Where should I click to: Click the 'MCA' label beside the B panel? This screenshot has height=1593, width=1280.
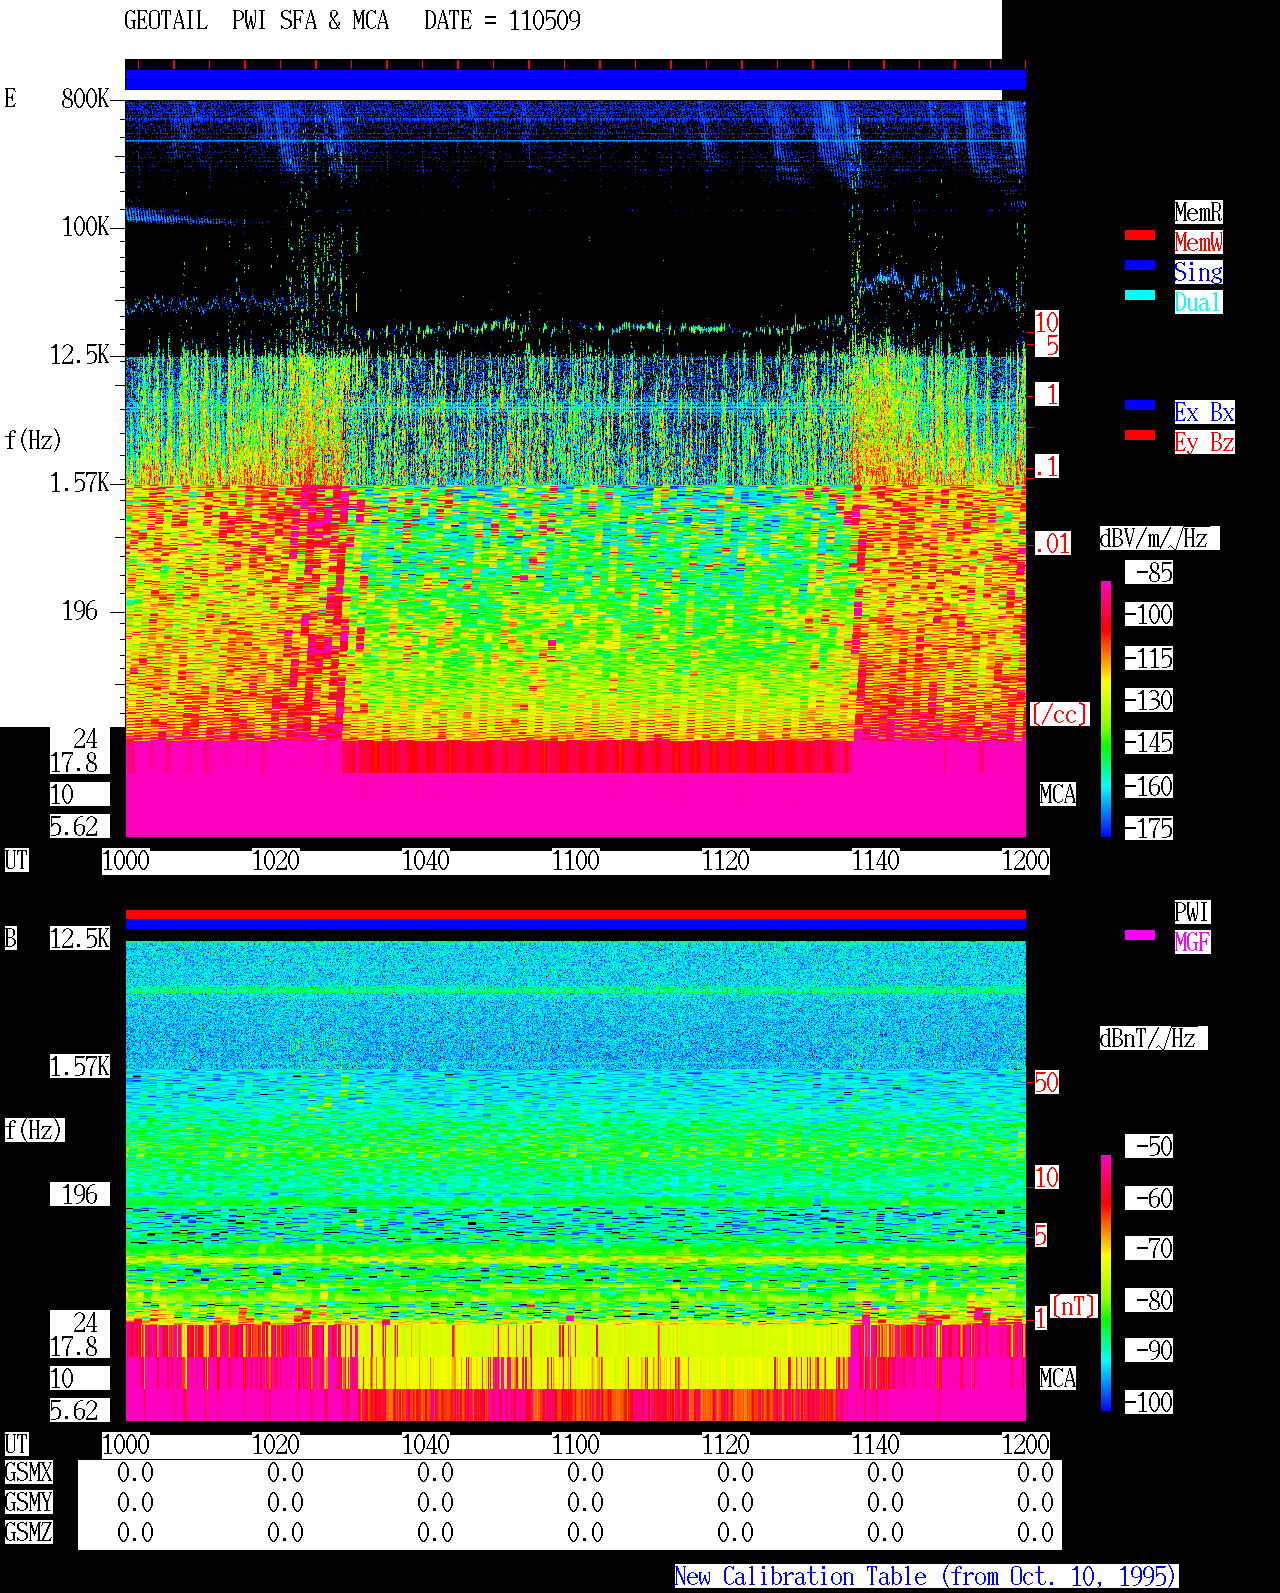[x=1058, y=1378]
